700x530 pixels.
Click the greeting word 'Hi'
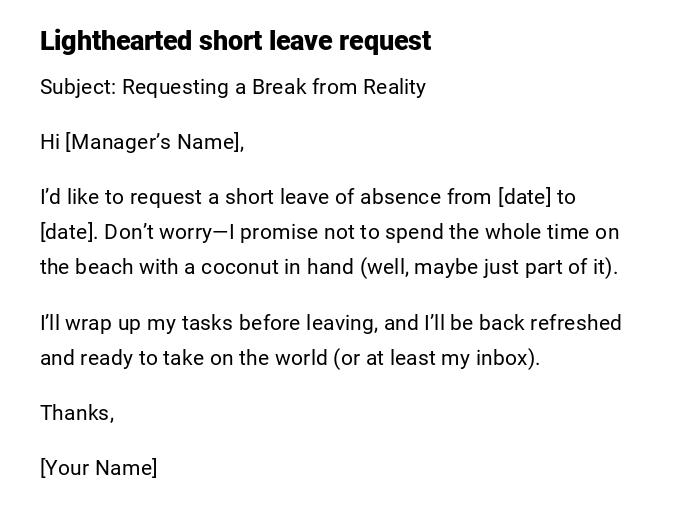pyautogui.click(x=50, y=142)
